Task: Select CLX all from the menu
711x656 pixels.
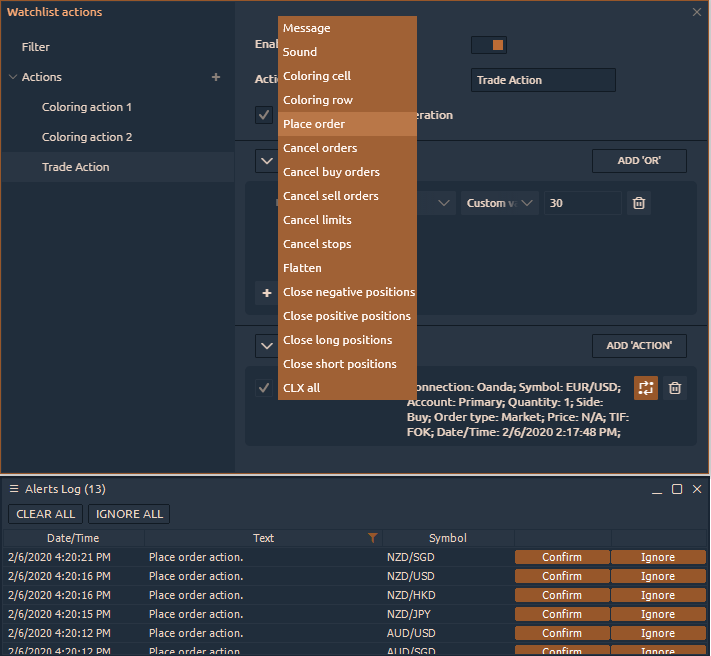Action: click(x=347, y=388)
